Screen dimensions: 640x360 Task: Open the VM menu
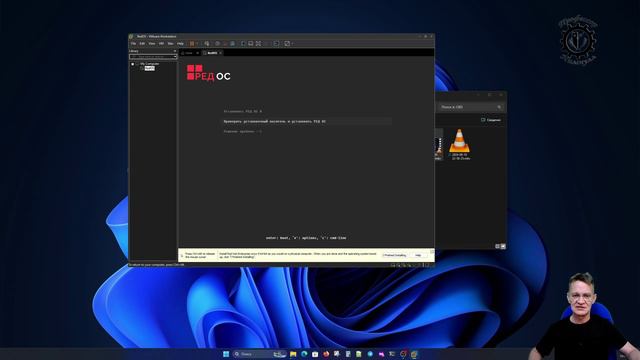(x=161, y=43)
